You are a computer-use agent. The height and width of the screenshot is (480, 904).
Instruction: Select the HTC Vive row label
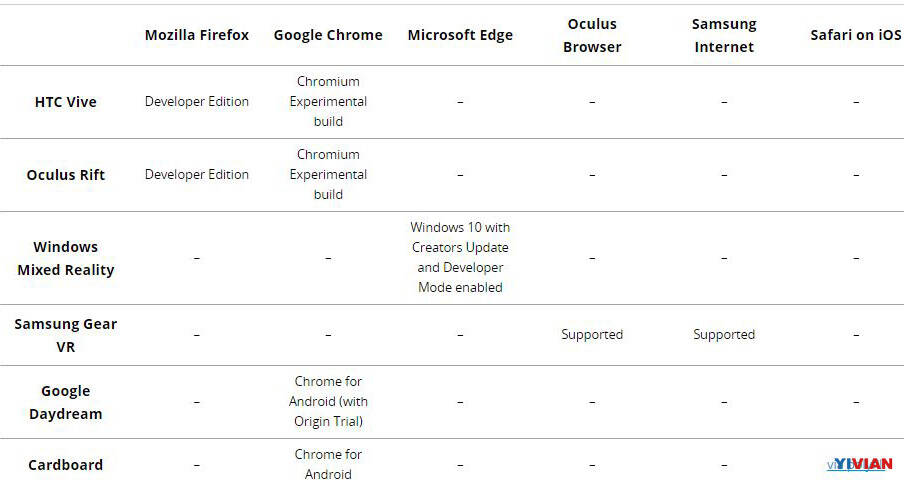click(66, 102)
